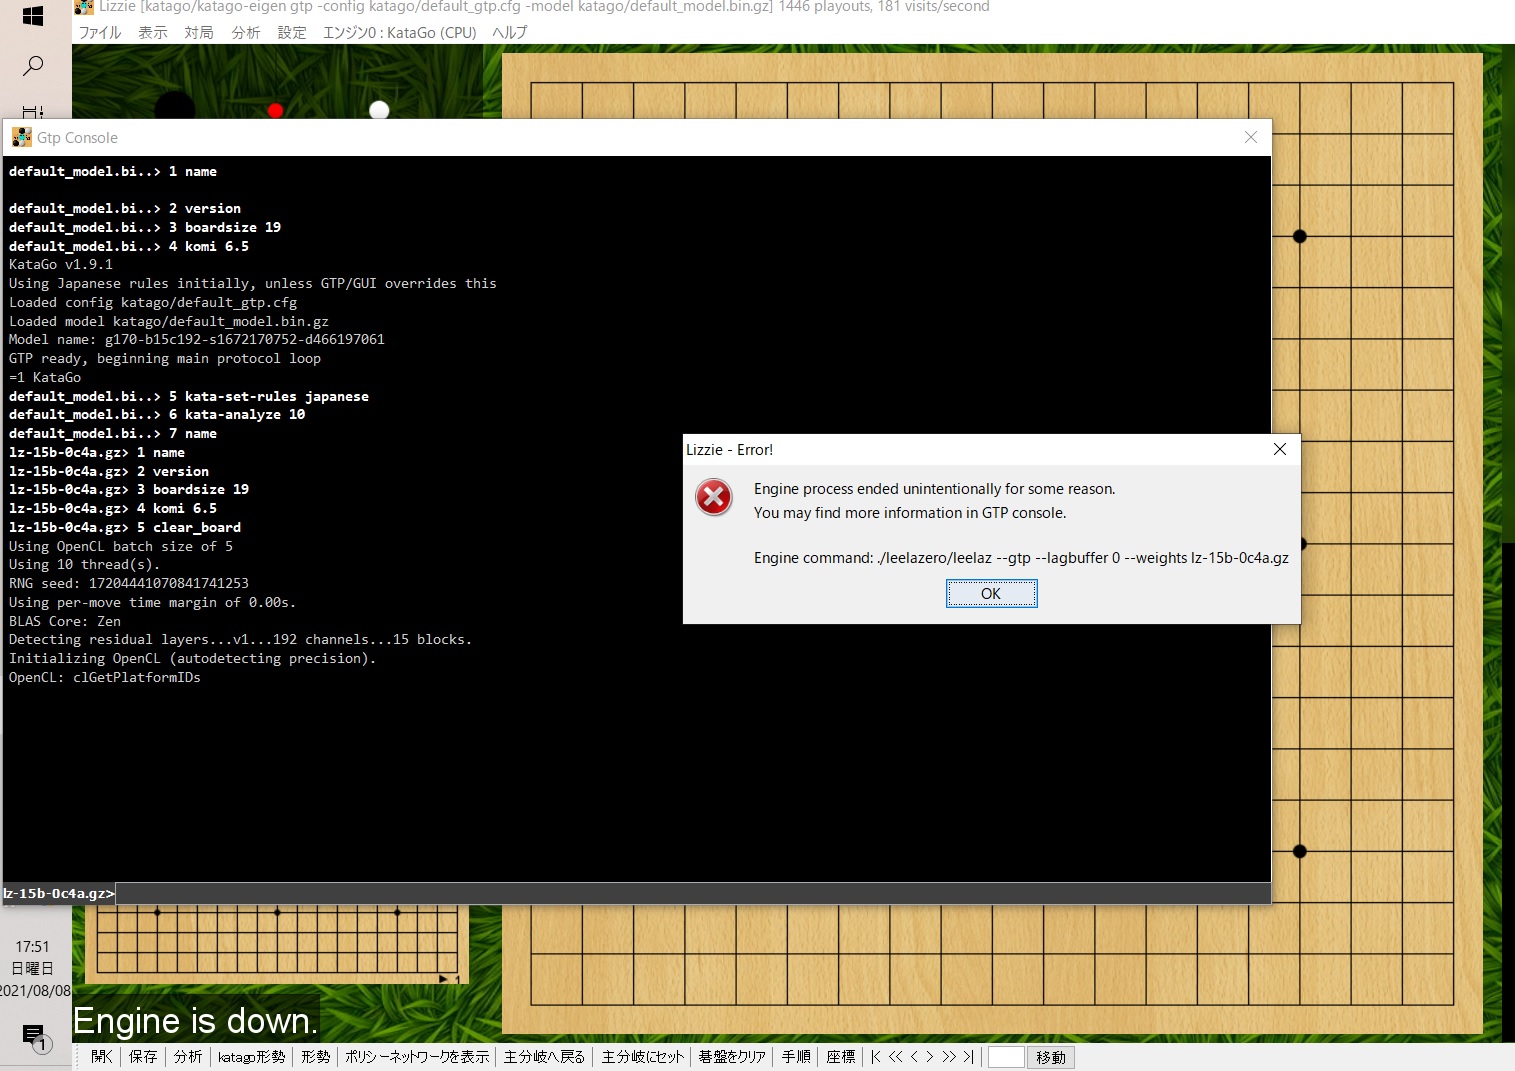Click the 手順 toolbar button
Viewport: 1515px width, 1071px height.
click(x=797, y=1057)
